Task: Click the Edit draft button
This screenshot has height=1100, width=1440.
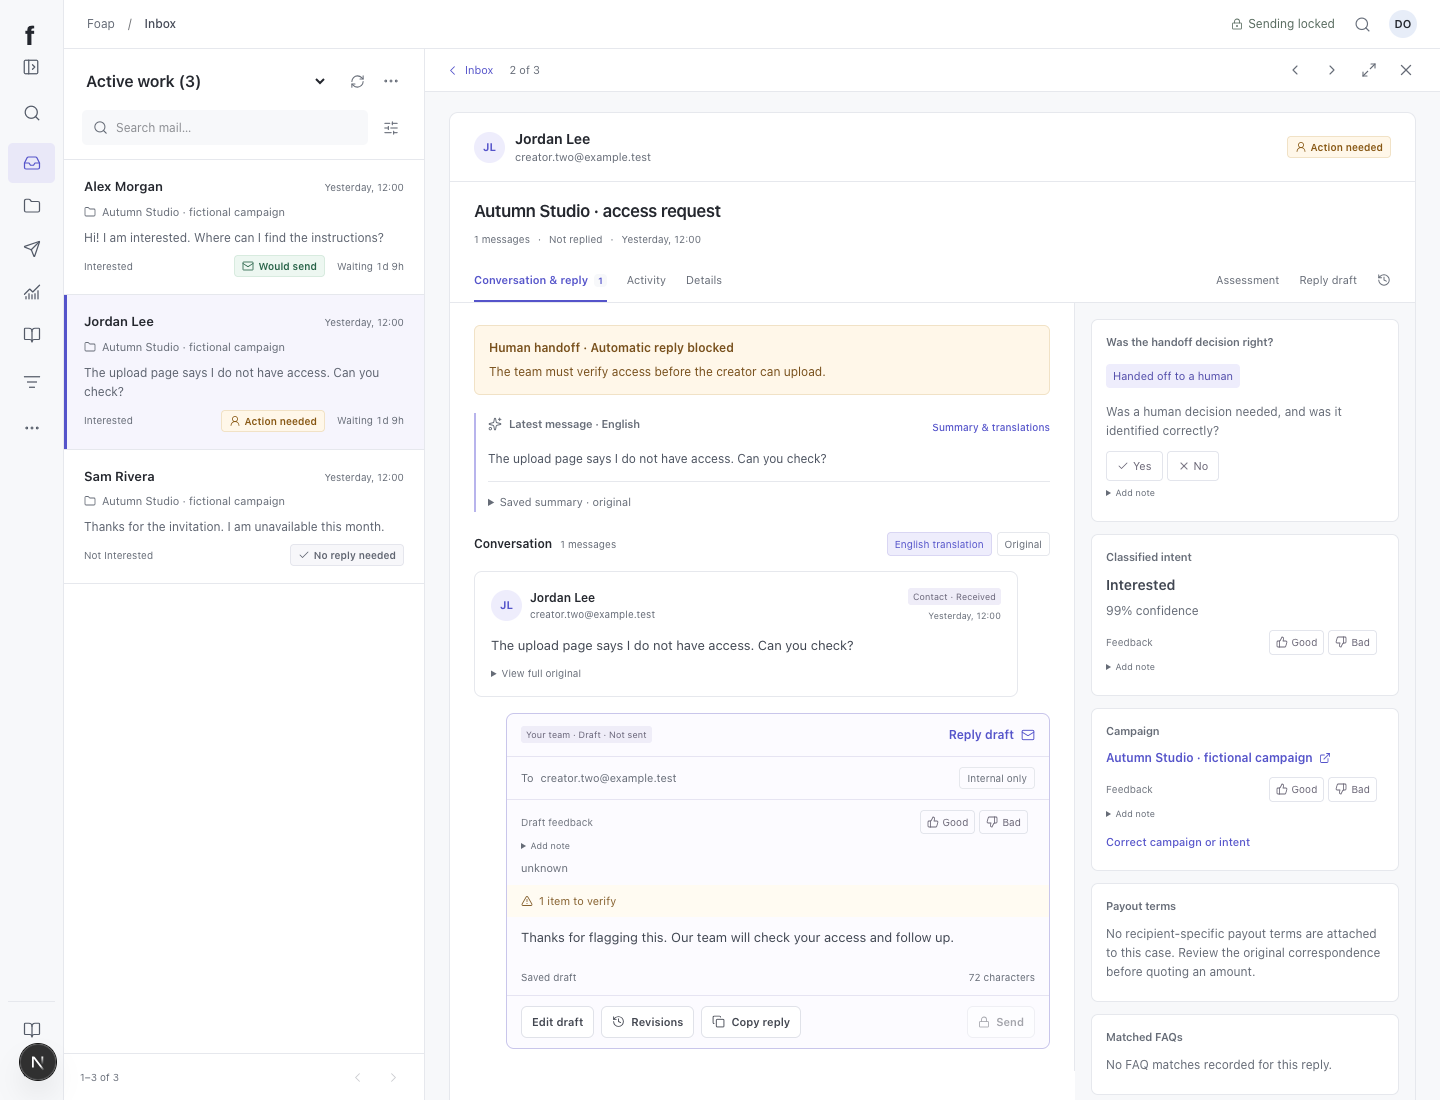Action: pos(558,1022)
